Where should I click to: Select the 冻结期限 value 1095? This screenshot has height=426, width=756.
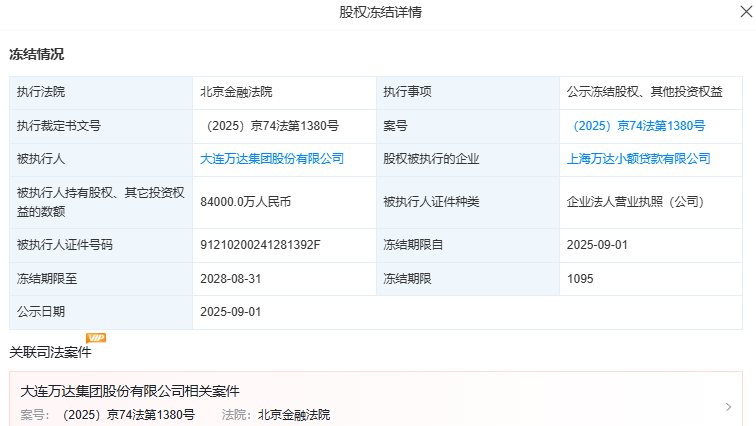pyautogui.click(x=580, y=279)
